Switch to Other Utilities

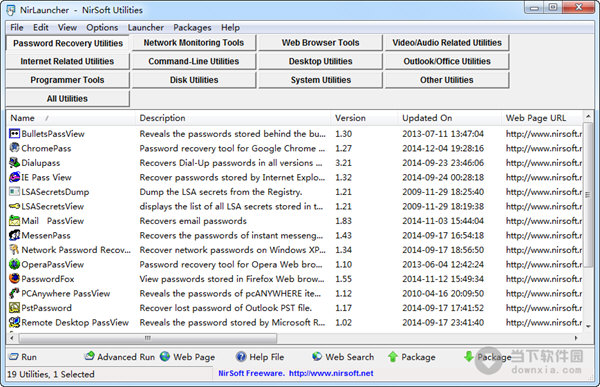pos(447,80)
